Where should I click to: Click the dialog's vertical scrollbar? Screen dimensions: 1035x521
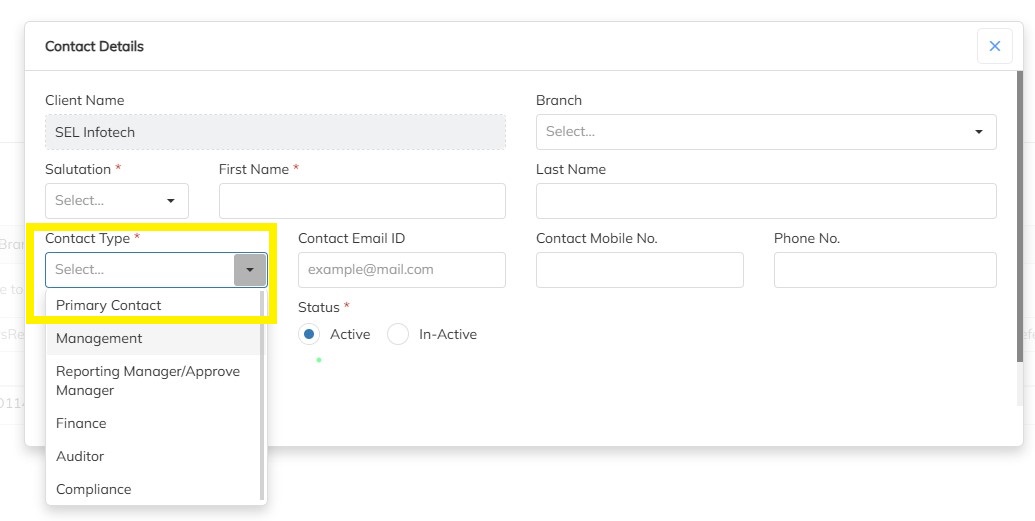pos(1019,215)
